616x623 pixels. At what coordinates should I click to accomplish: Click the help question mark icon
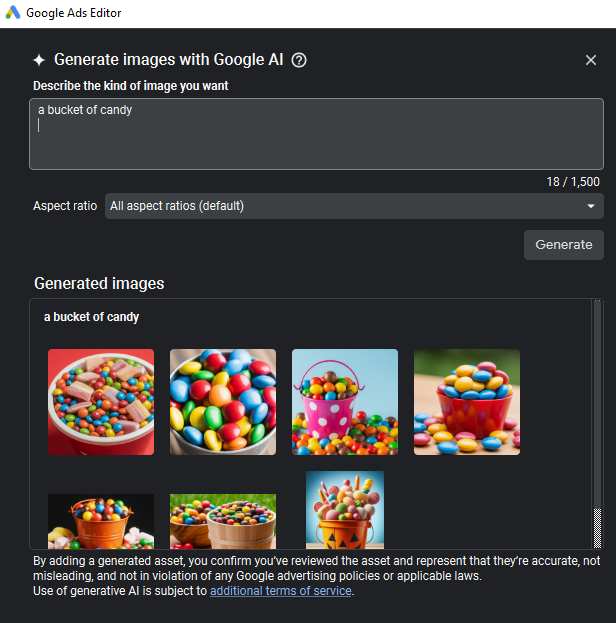coord(299,60)
